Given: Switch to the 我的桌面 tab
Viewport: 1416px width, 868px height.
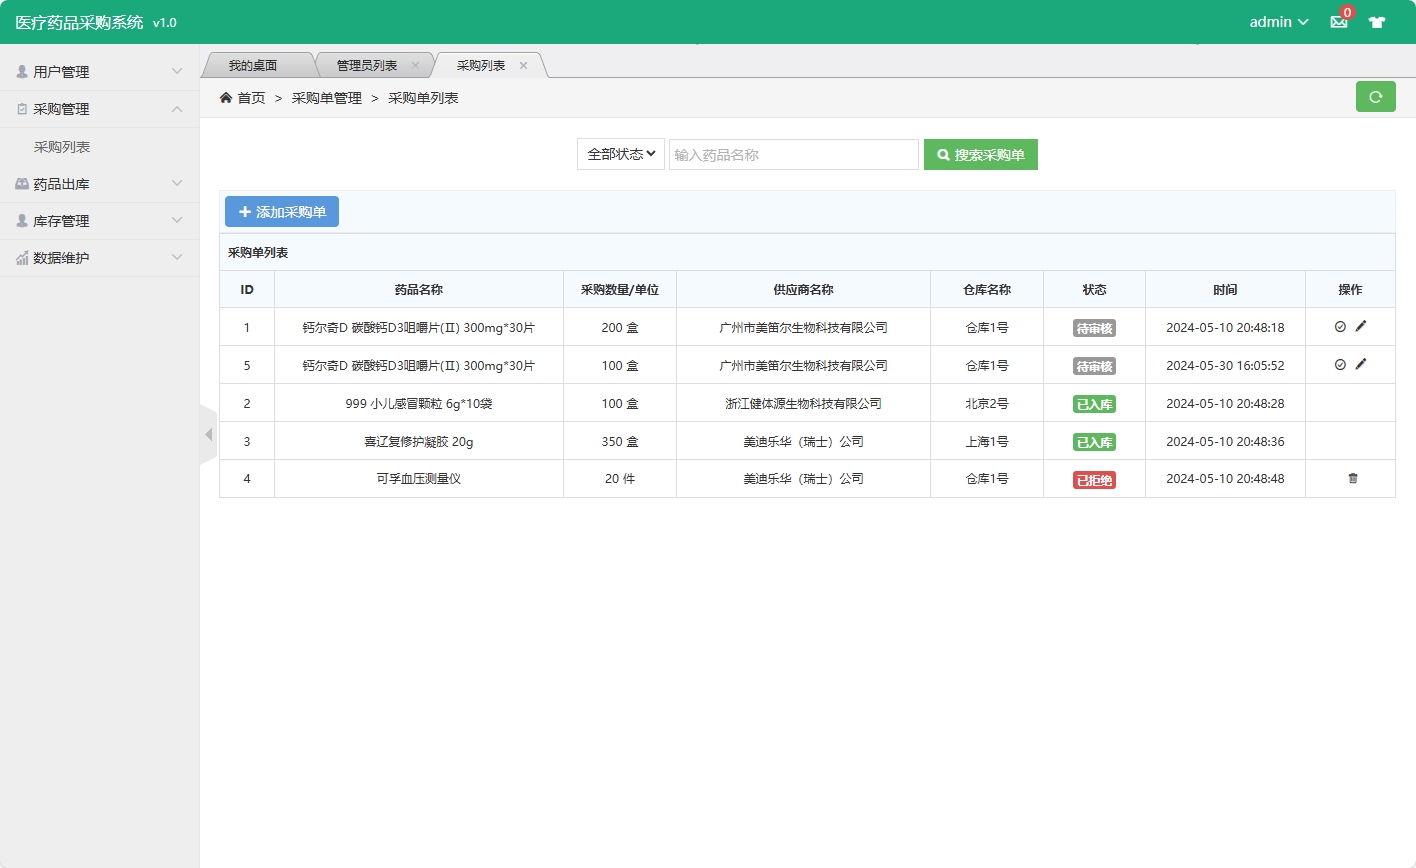Looking at the screenshot, I should click(258, 64).
